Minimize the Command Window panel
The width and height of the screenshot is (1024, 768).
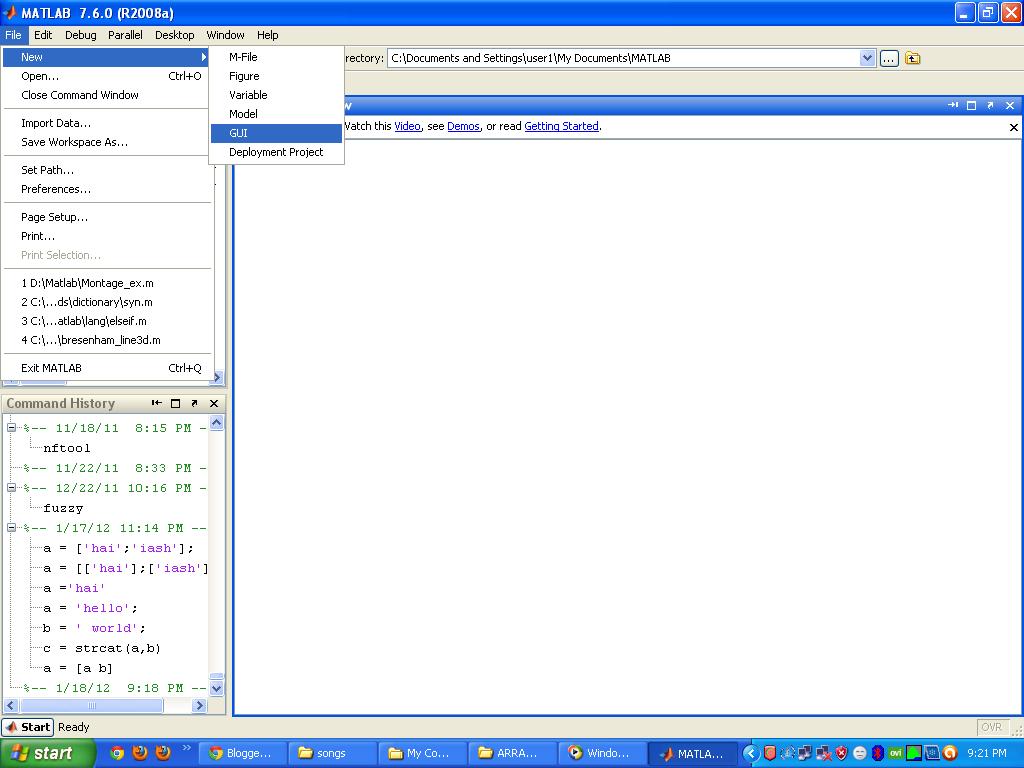(x=953, y=105)
